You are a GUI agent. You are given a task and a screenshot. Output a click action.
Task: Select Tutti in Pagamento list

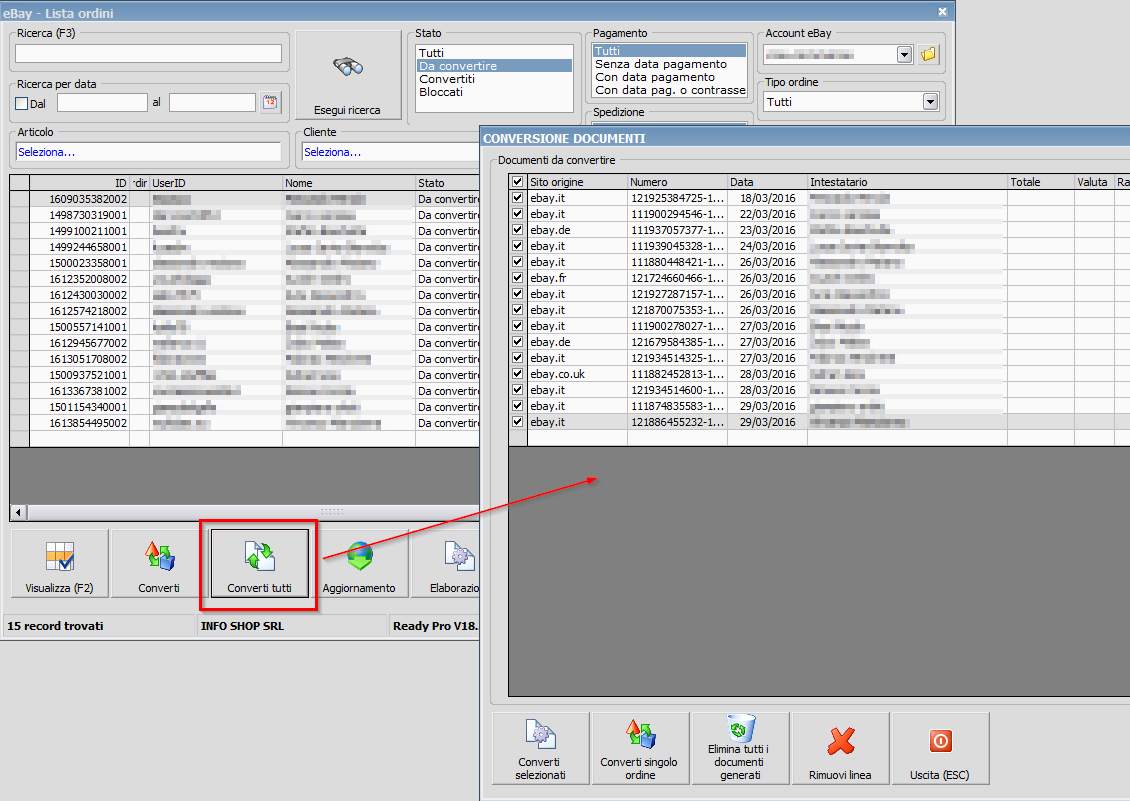pyautogui.click(x=669, y=51)
